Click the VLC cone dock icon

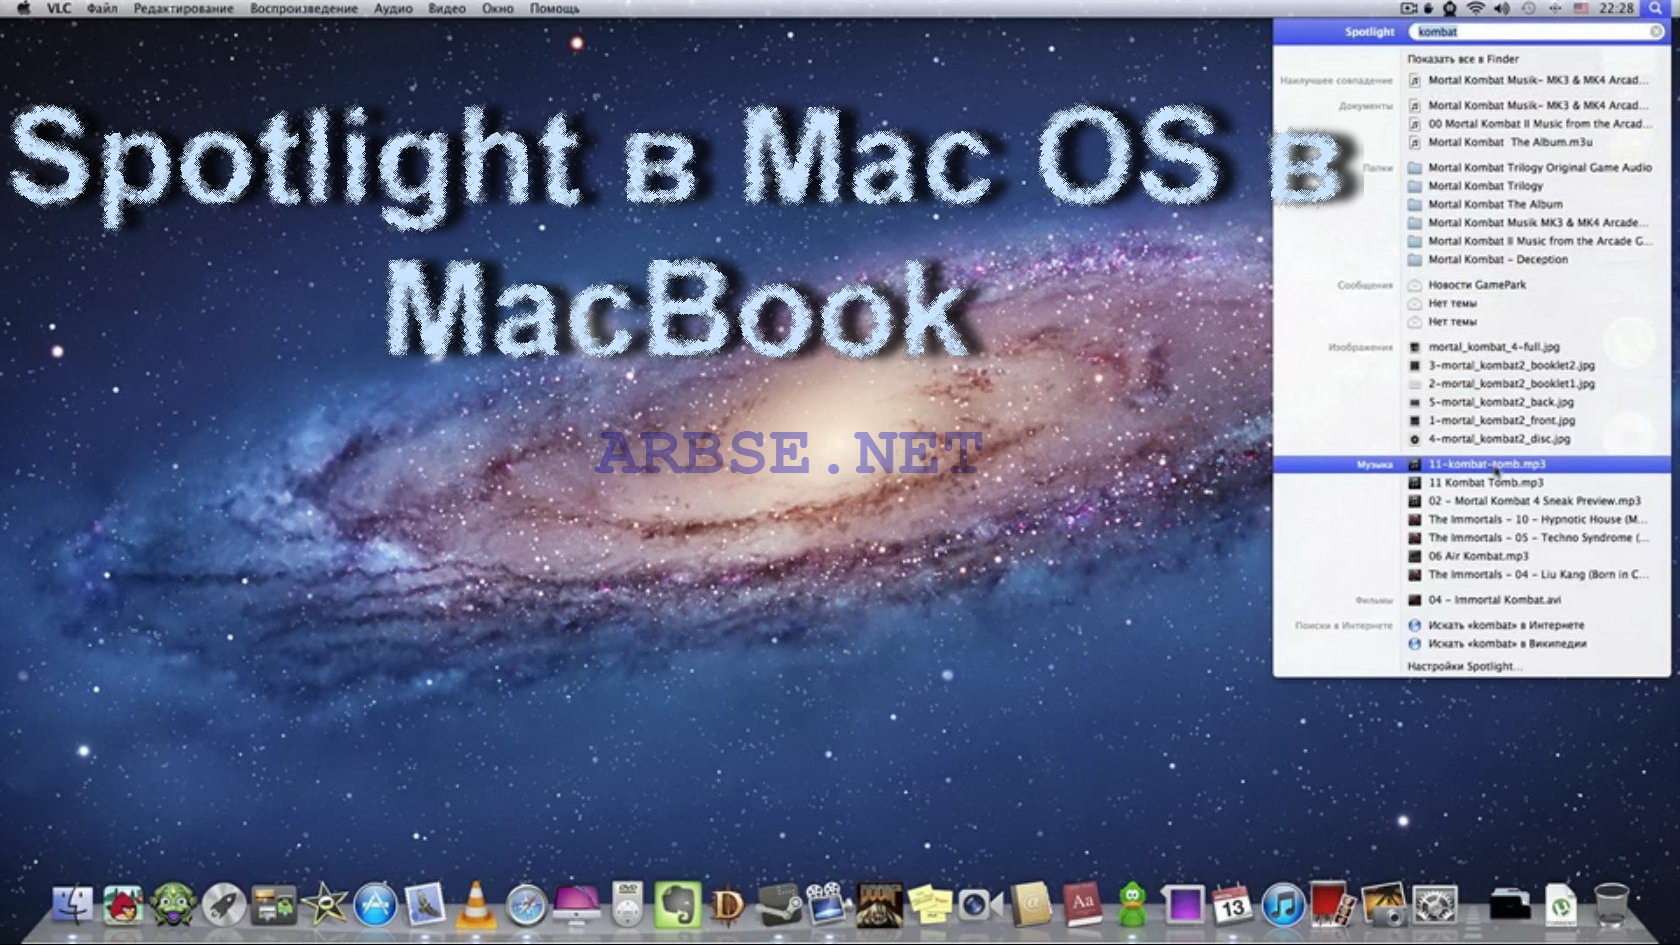point(476,905)
